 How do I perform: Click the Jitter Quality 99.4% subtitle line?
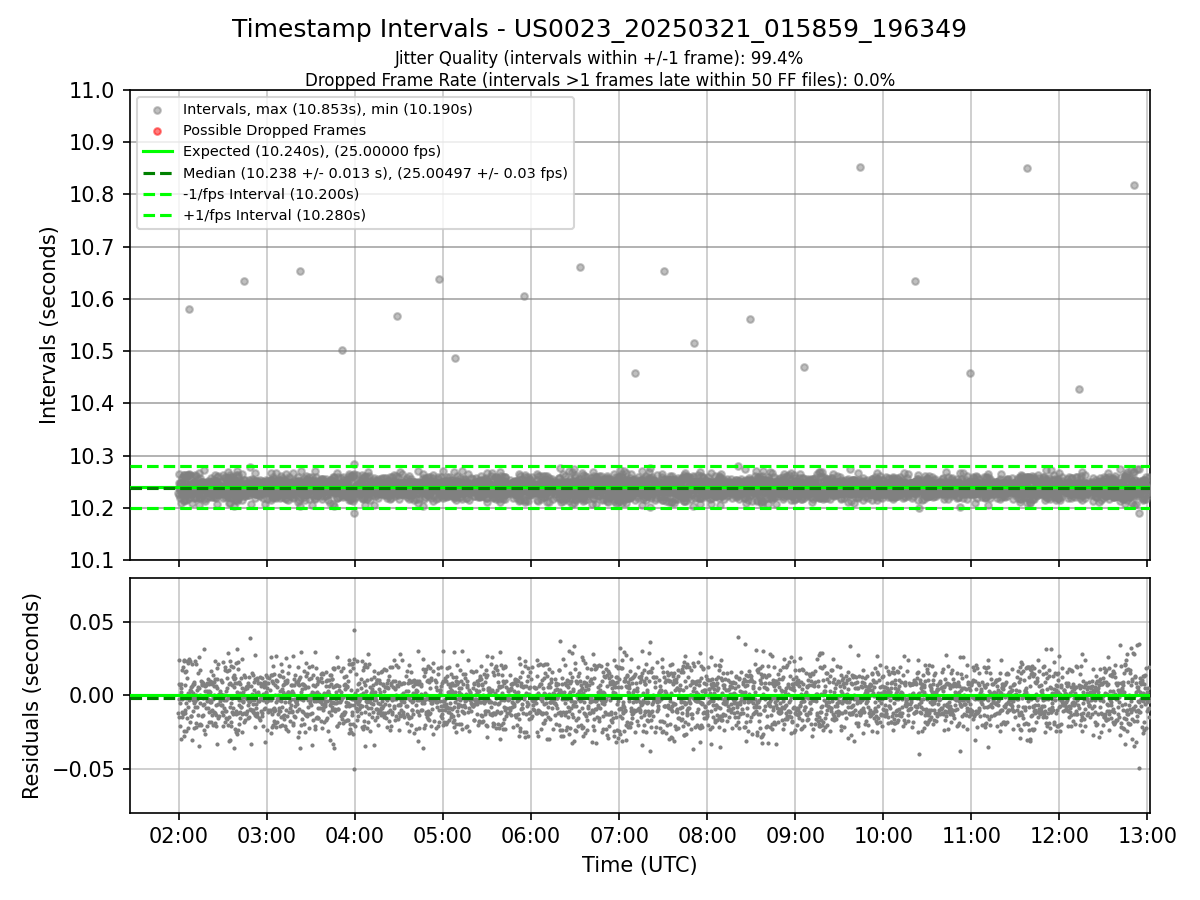(x=599, y=58)
